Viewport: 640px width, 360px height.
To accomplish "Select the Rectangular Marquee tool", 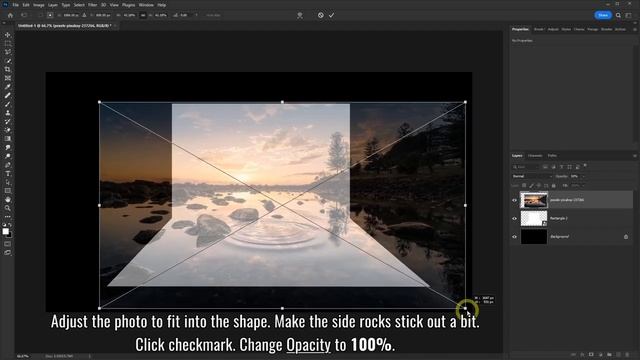I will 7,43.
